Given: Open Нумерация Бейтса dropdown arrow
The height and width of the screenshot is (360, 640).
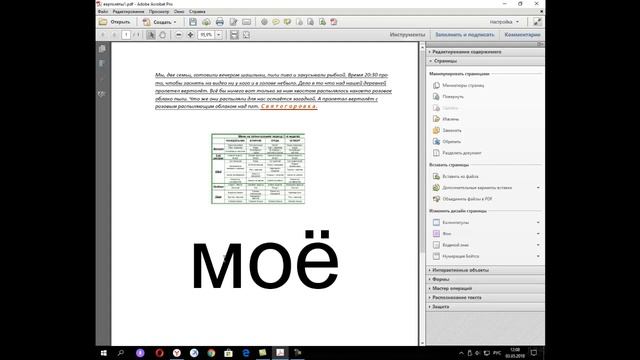Looking at the screenshot, I should (x=538, y=256).
